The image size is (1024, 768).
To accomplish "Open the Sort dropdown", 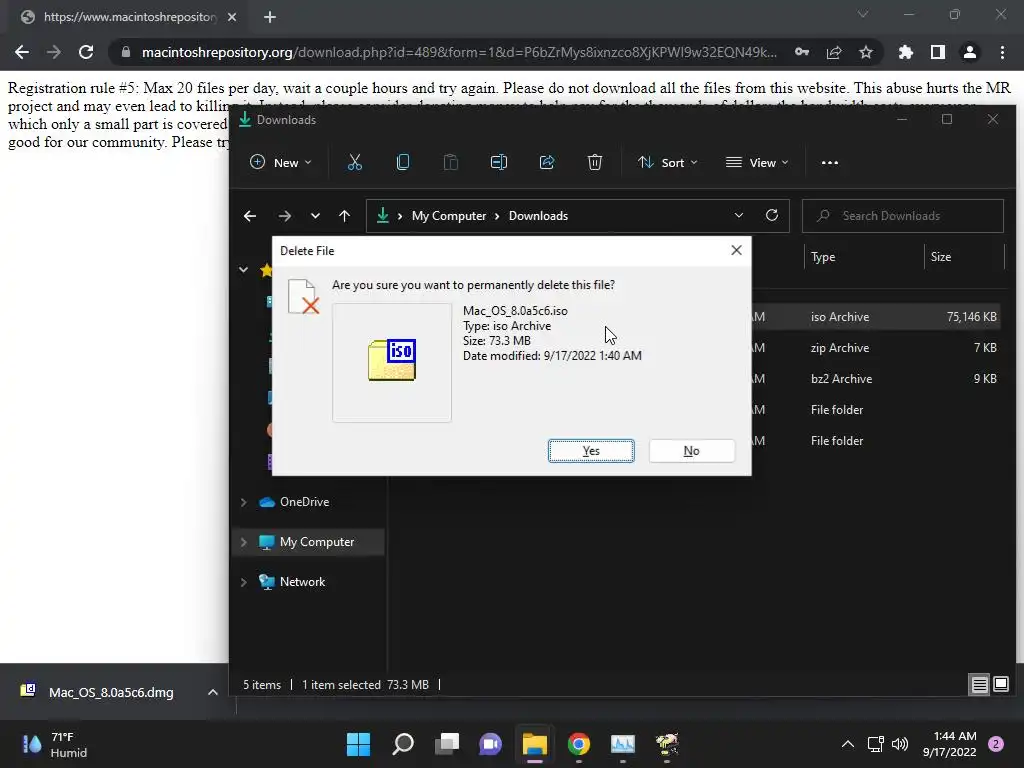I will [x=667, y=163].
